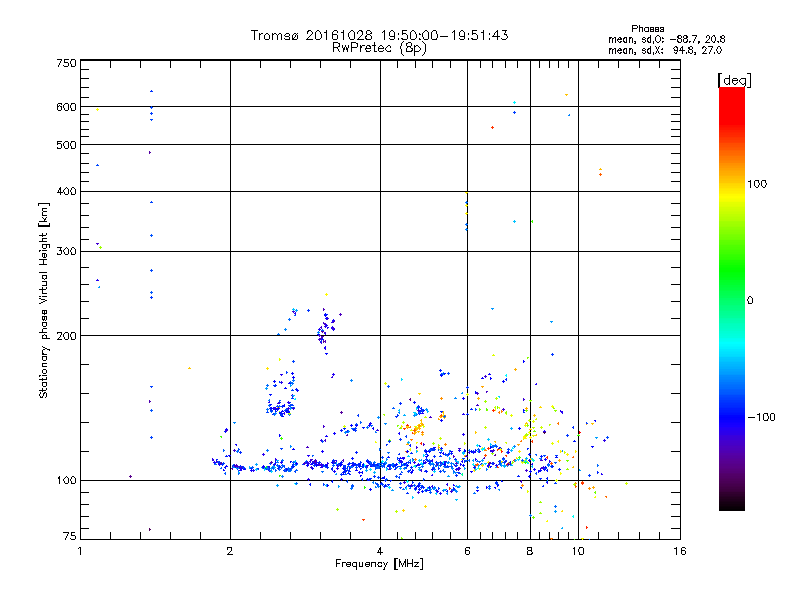Click the colorbar tick label '0'
This screenshot has width=800, height=600.
pyautogui.click(x=750, y=301)
